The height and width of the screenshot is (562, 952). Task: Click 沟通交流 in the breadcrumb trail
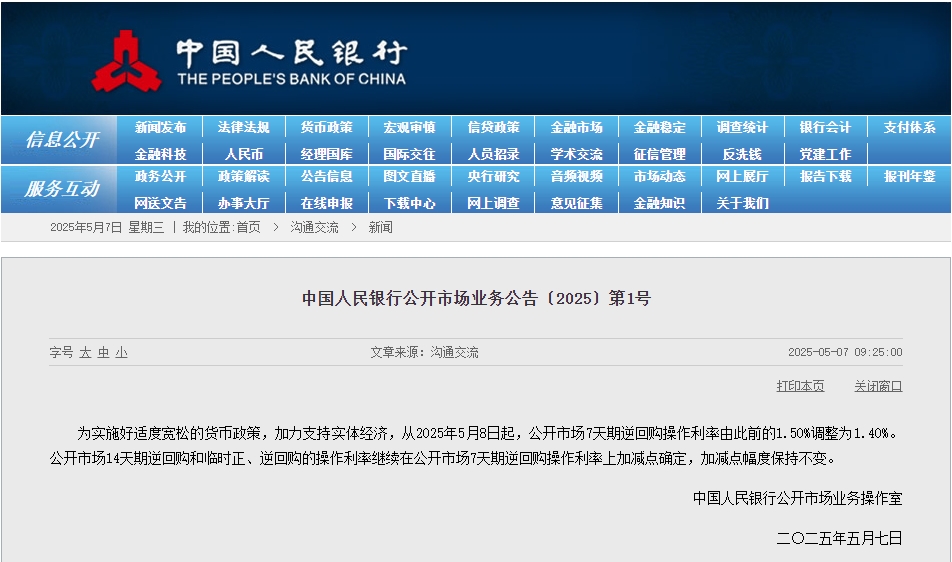pos(314,228)
